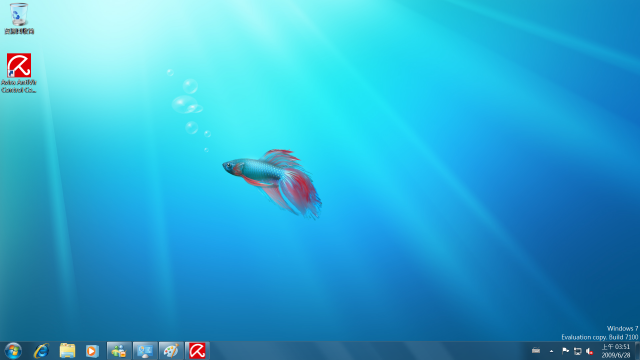The width and height of the screenshot is (640, 360).
Task: Click the muted volume speaker icon
Action: point(589,351)
